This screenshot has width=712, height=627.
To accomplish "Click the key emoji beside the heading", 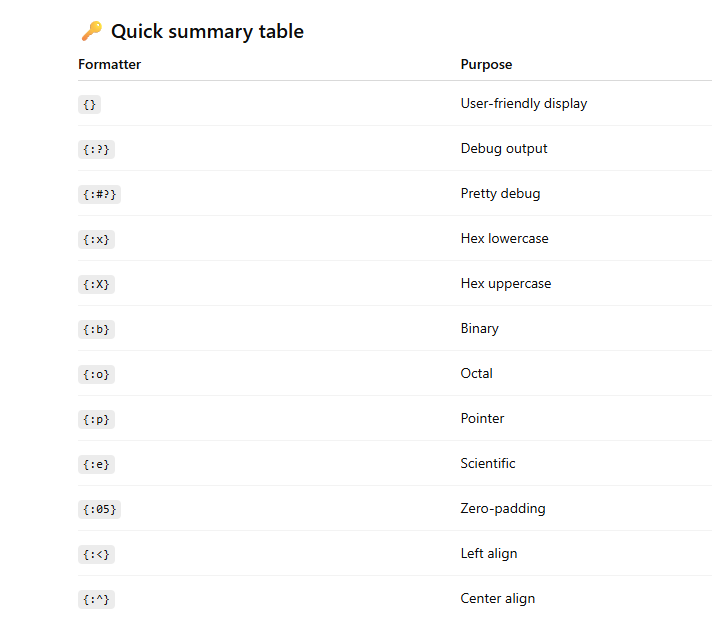I will 91,31.
